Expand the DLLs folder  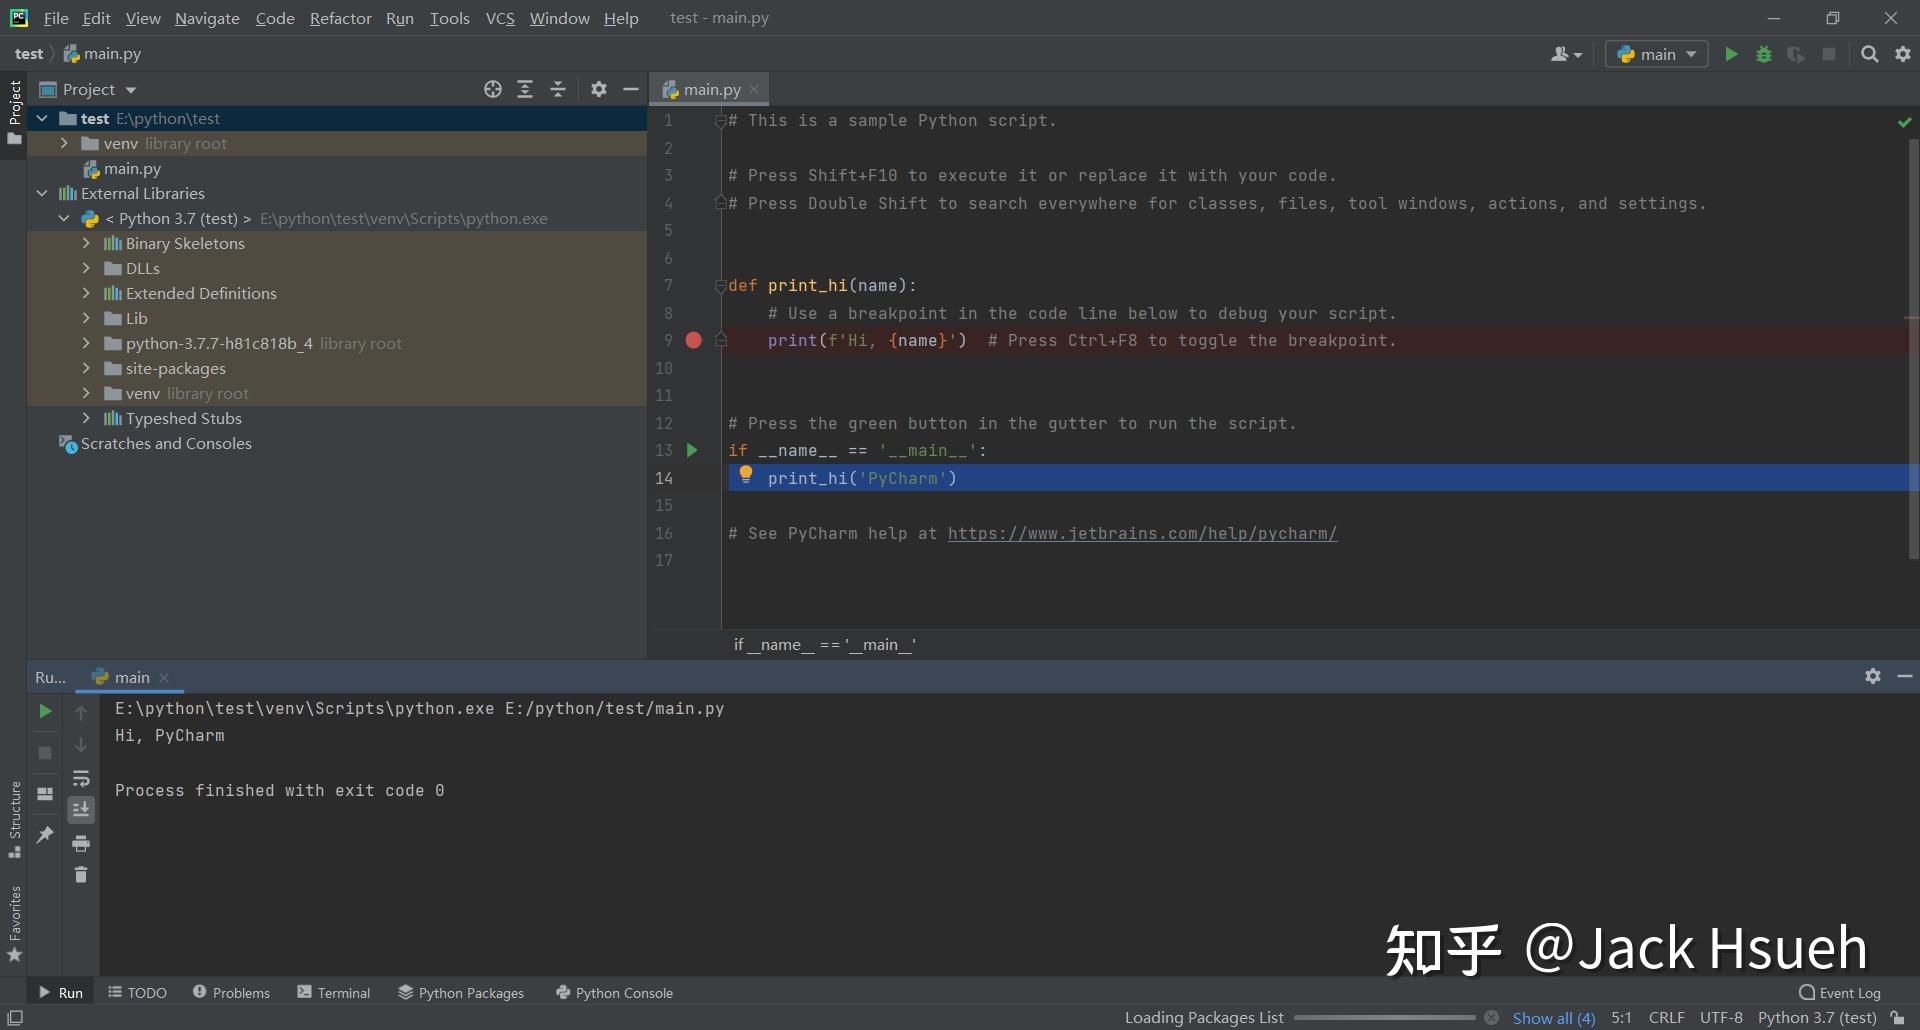86,268
